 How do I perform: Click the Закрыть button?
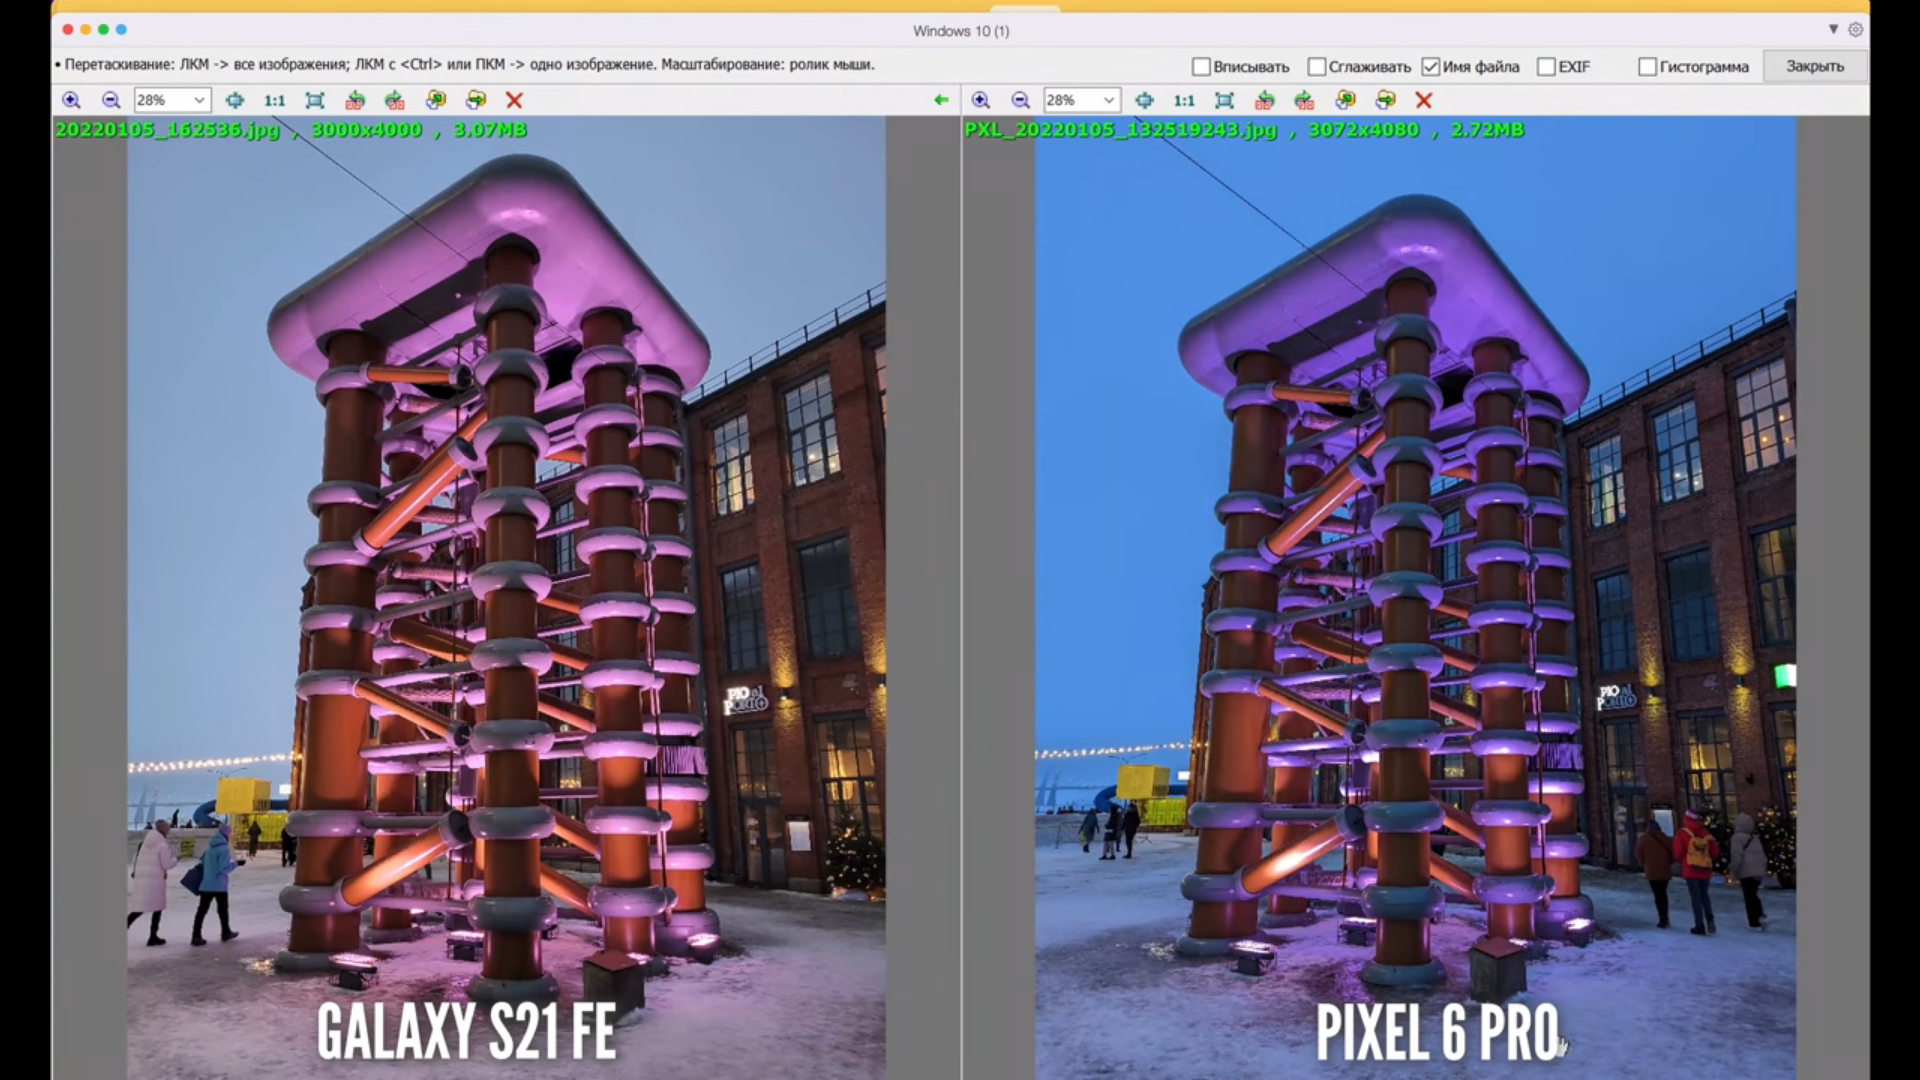tap(1815, 66)
